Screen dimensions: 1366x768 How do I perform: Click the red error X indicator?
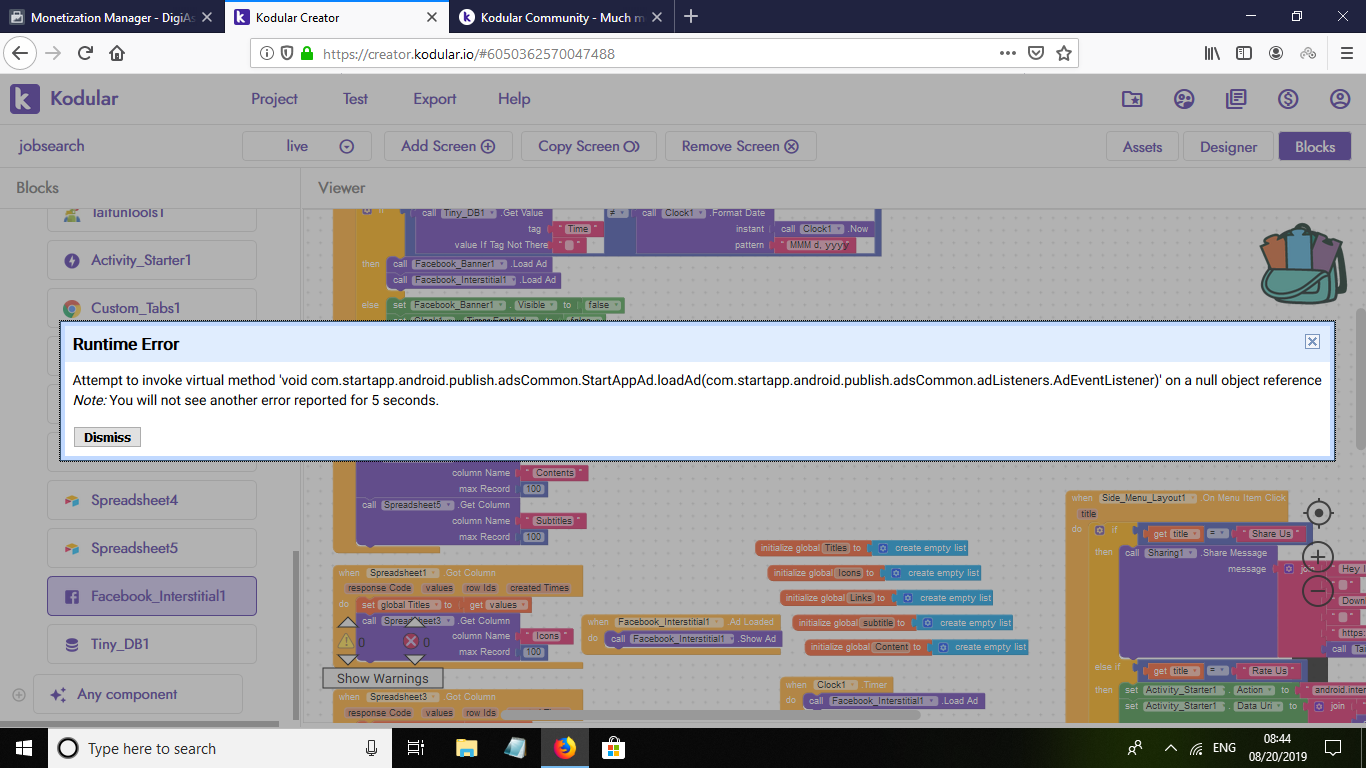tap(410, 641)
